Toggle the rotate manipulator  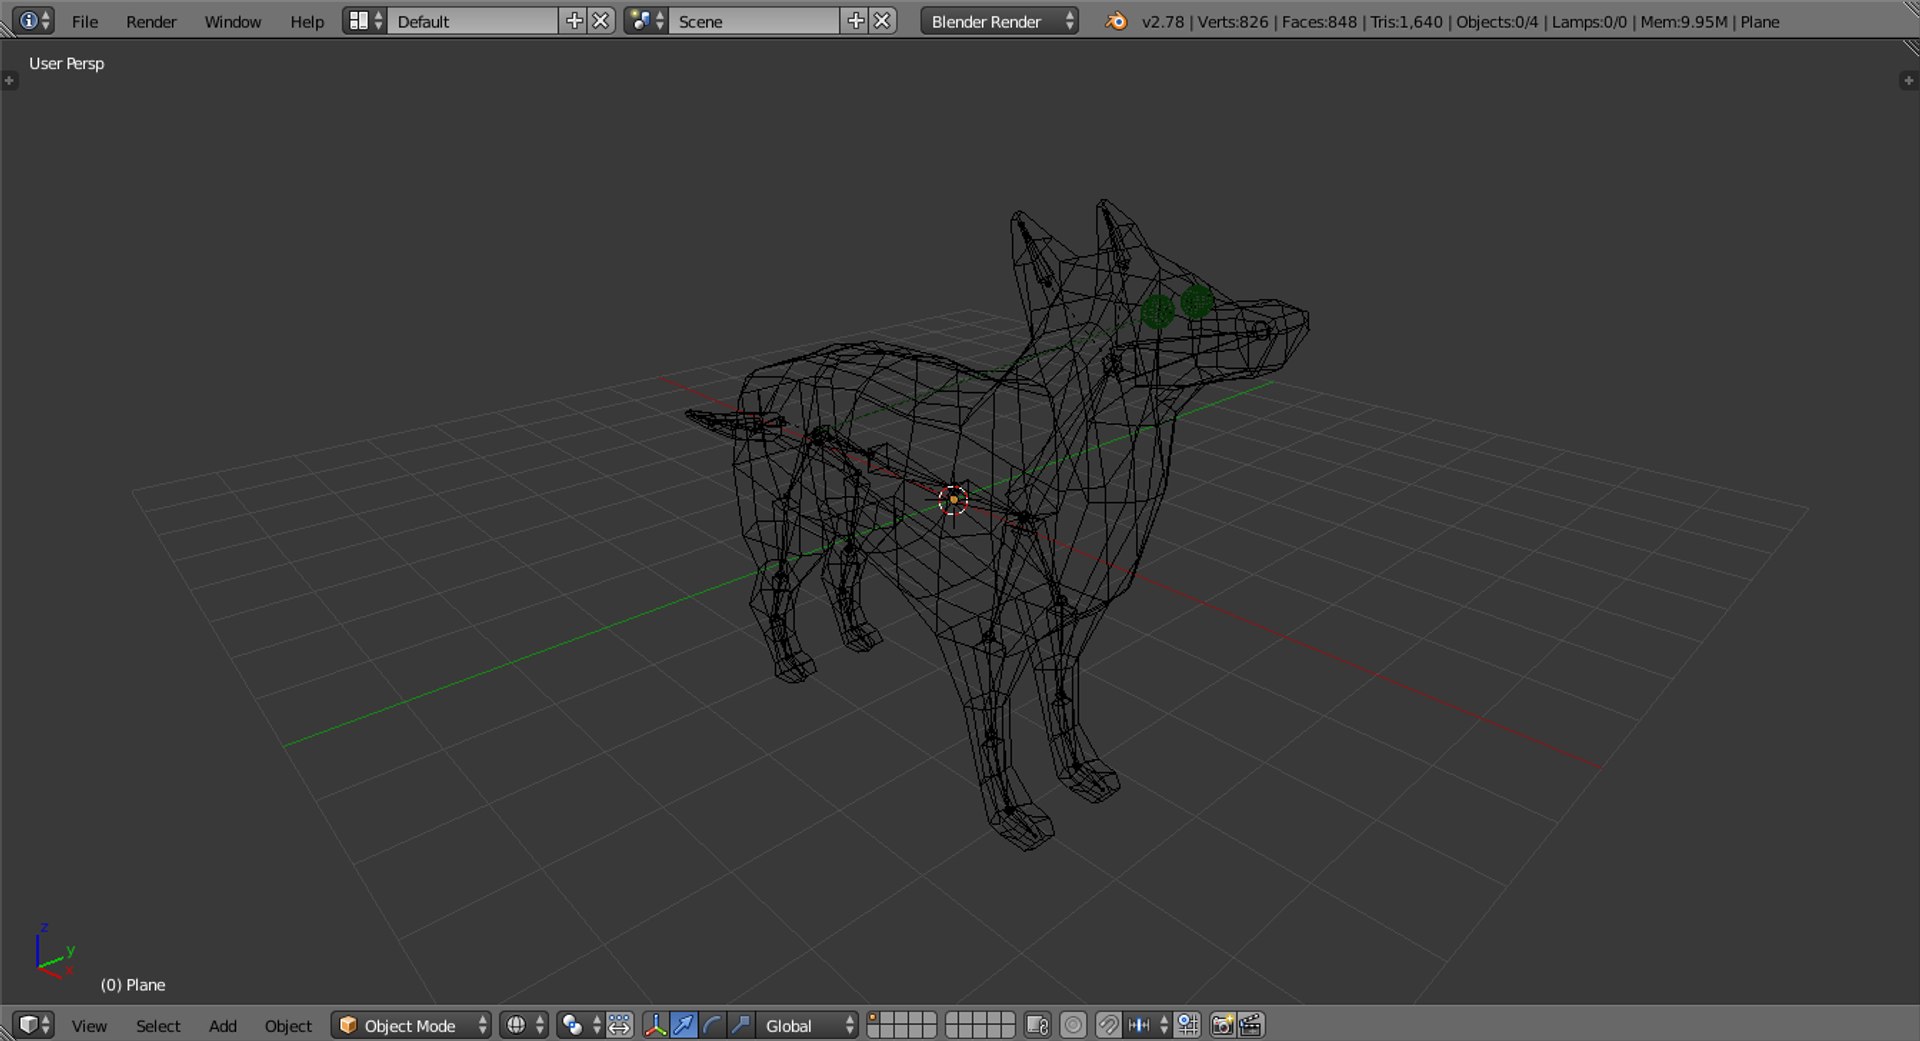click(x=712, y=1025)
